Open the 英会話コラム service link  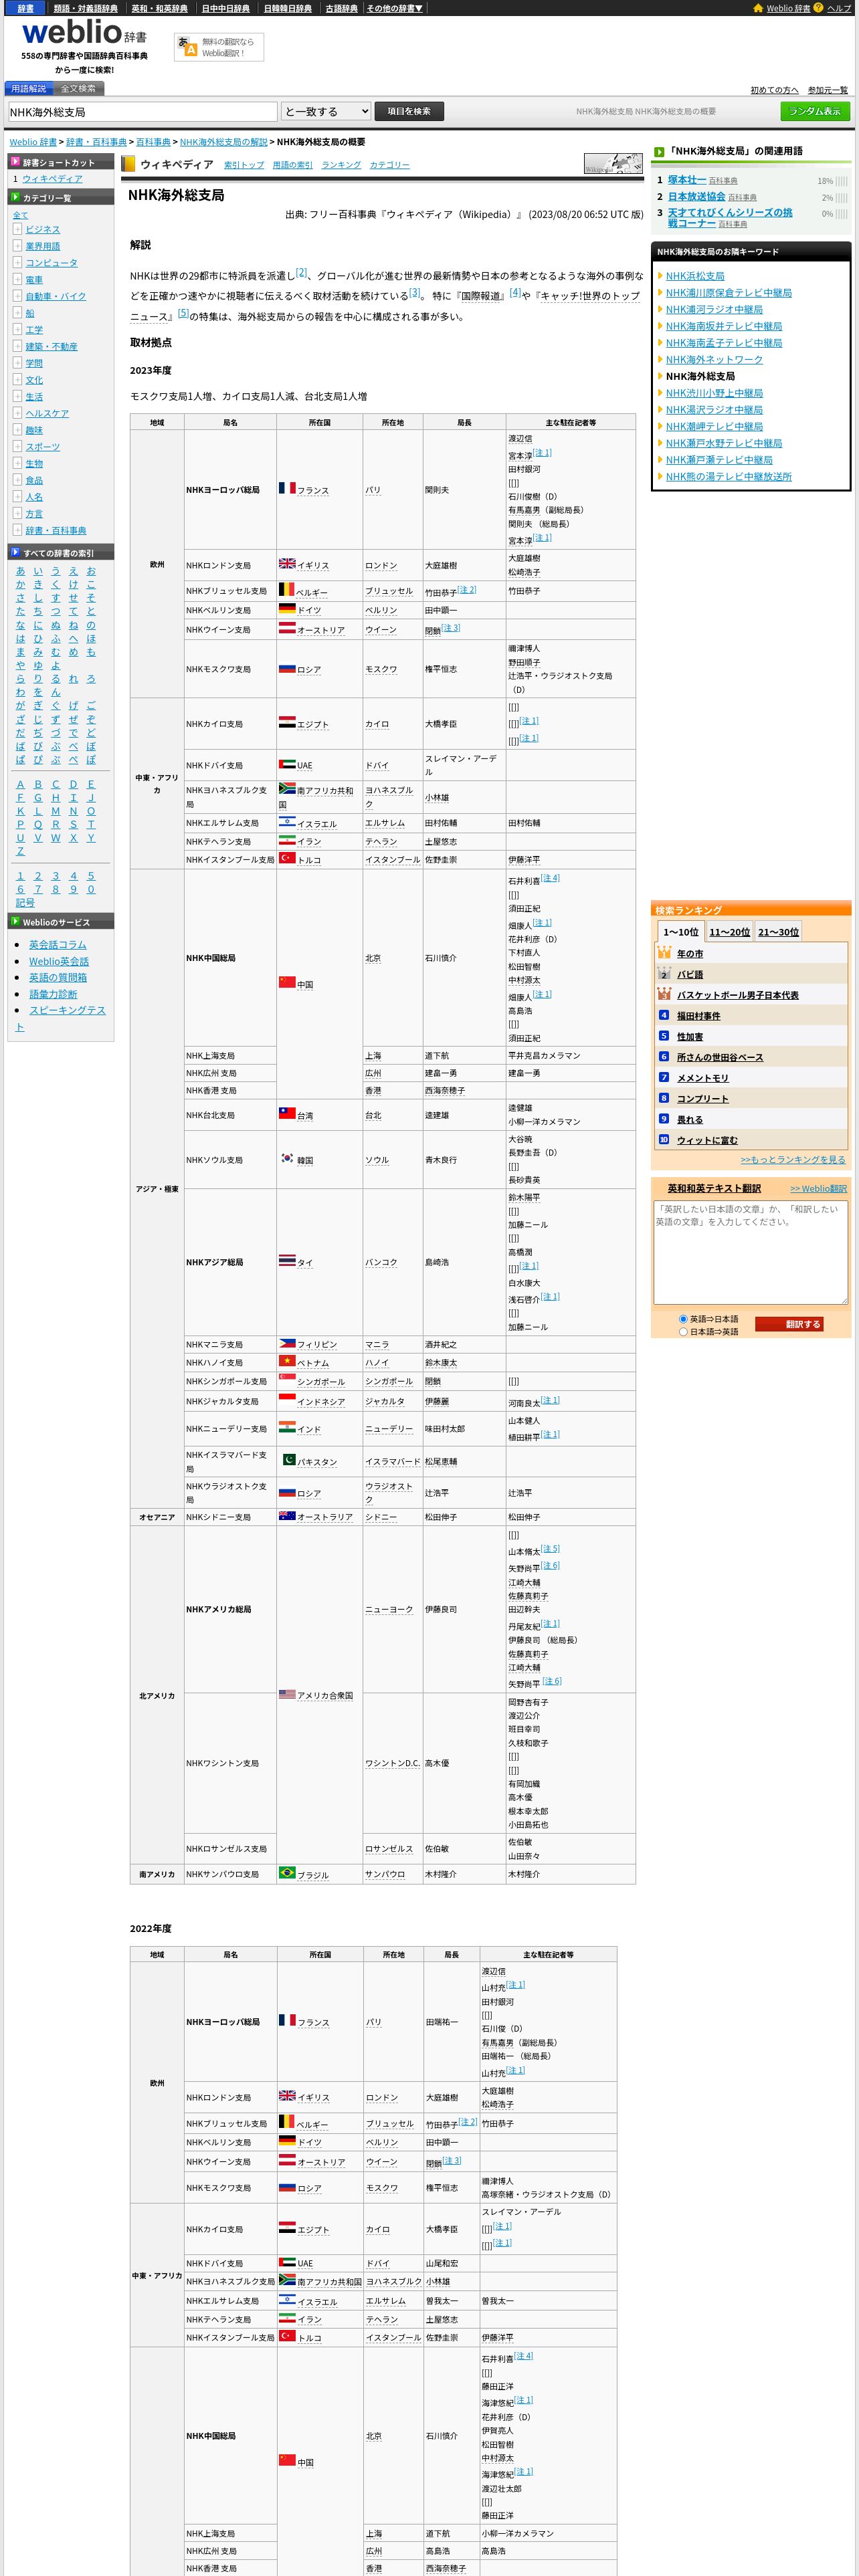pyautogui.click(x=58, y=944)
